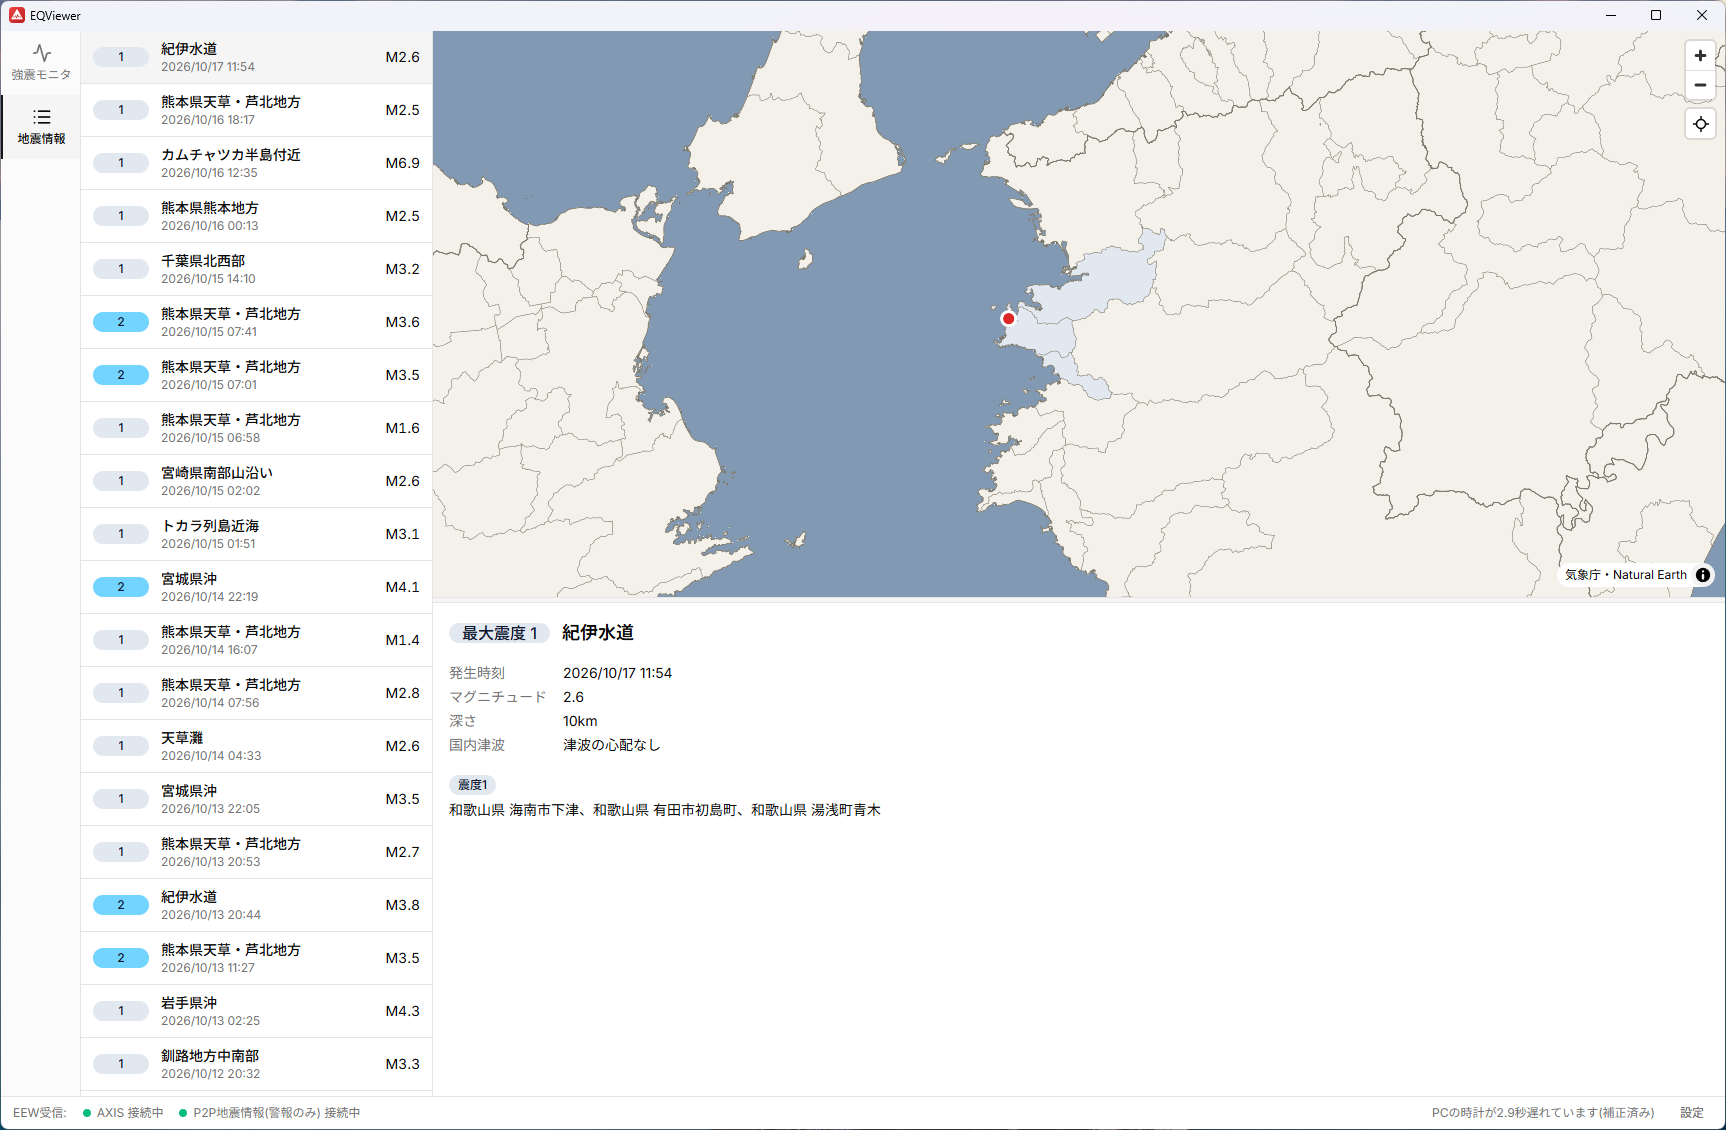Viewport: 1726px width, 1130px height.
Task: Select entry dated 2026/10/15 06:58
Action: point(256,428)
